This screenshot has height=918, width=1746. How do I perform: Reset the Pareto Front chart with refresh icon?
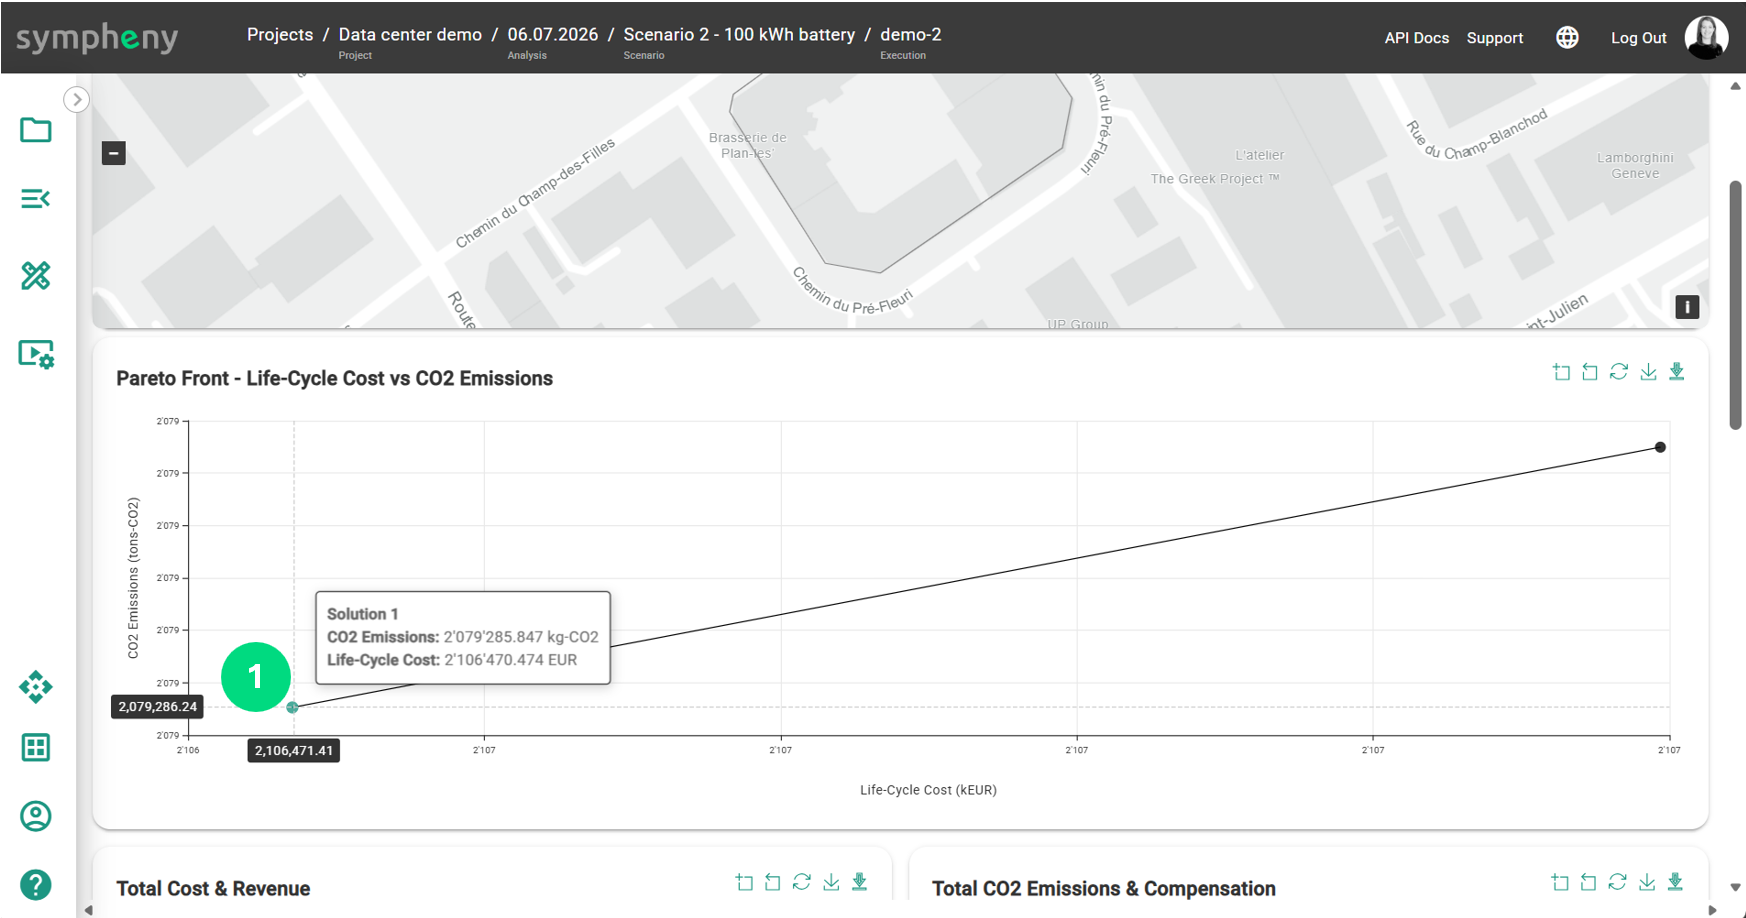(x=1619, y=372)
